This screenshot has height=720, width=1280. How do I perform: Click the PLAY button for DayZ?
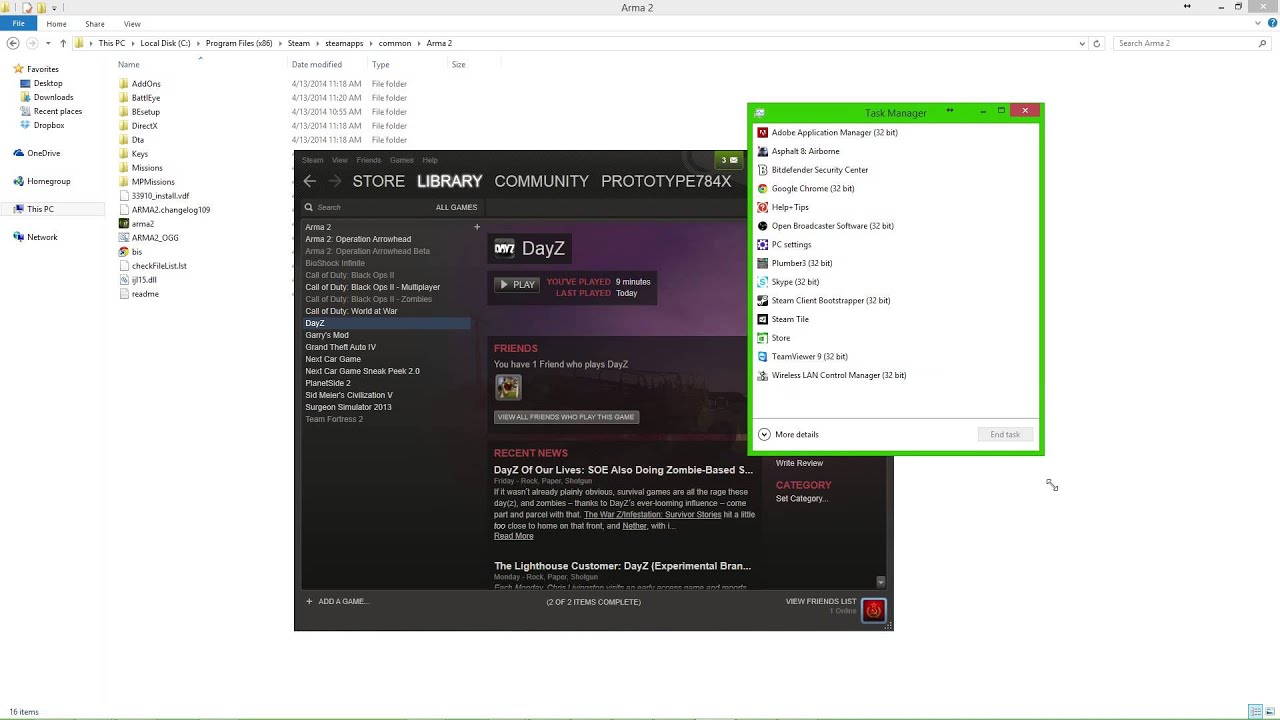pyautogui.click(x=516, y=285)
